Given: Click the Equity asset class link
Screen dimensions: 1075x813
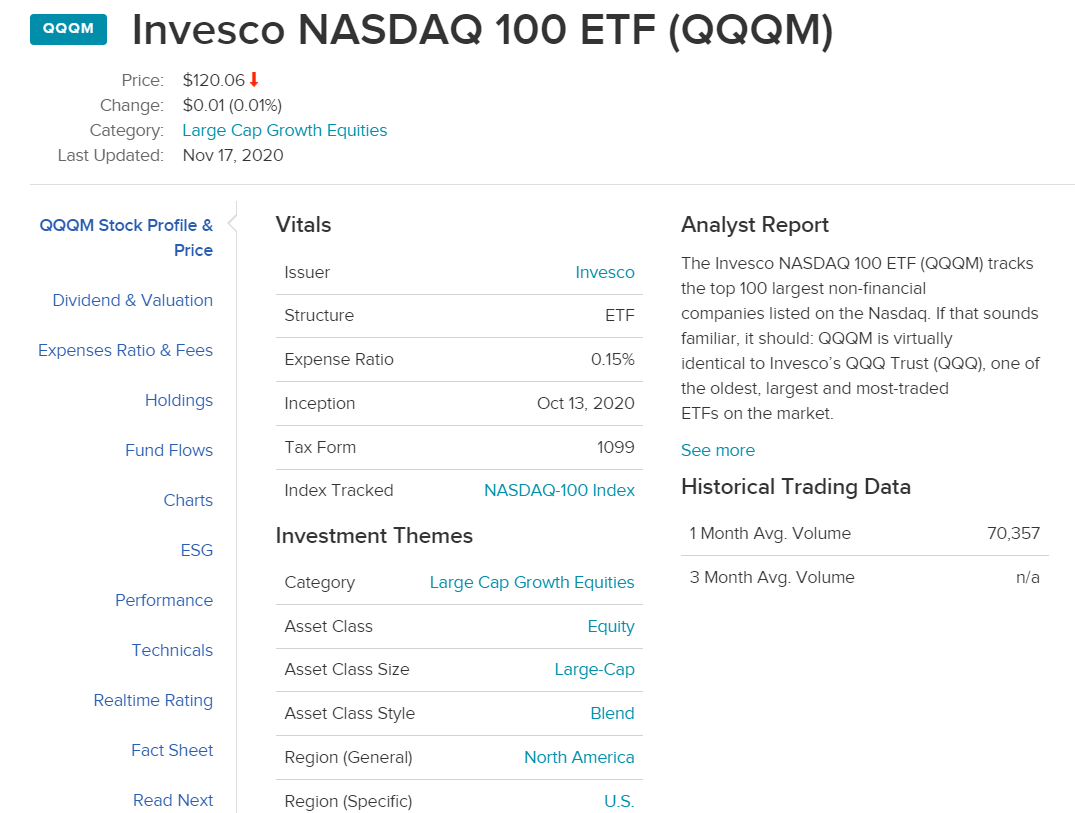Looking at the screenshot, I should [611, 627].
